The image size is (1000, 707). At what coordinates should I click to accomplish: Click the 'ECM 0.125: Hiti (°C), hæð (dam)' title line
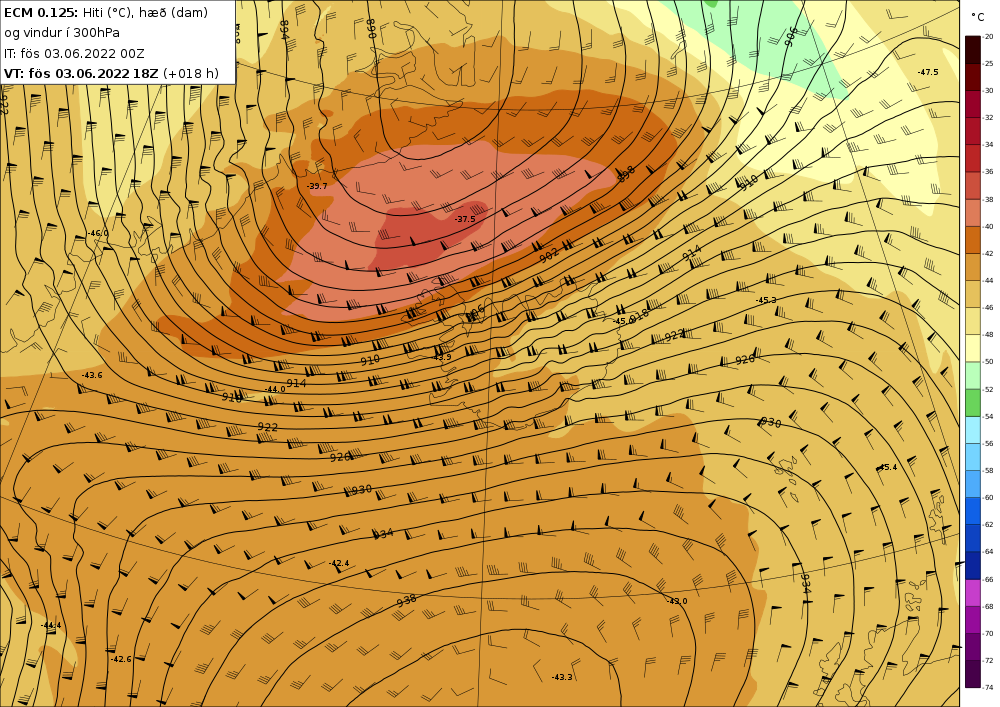coord(106,13)
